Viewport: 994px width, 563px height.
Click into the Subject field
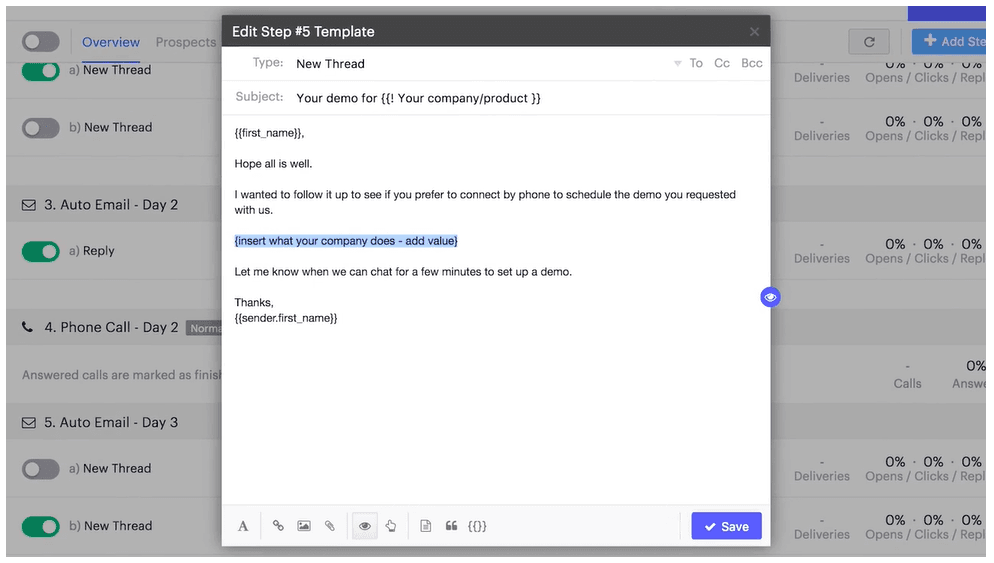coord(500,98)
